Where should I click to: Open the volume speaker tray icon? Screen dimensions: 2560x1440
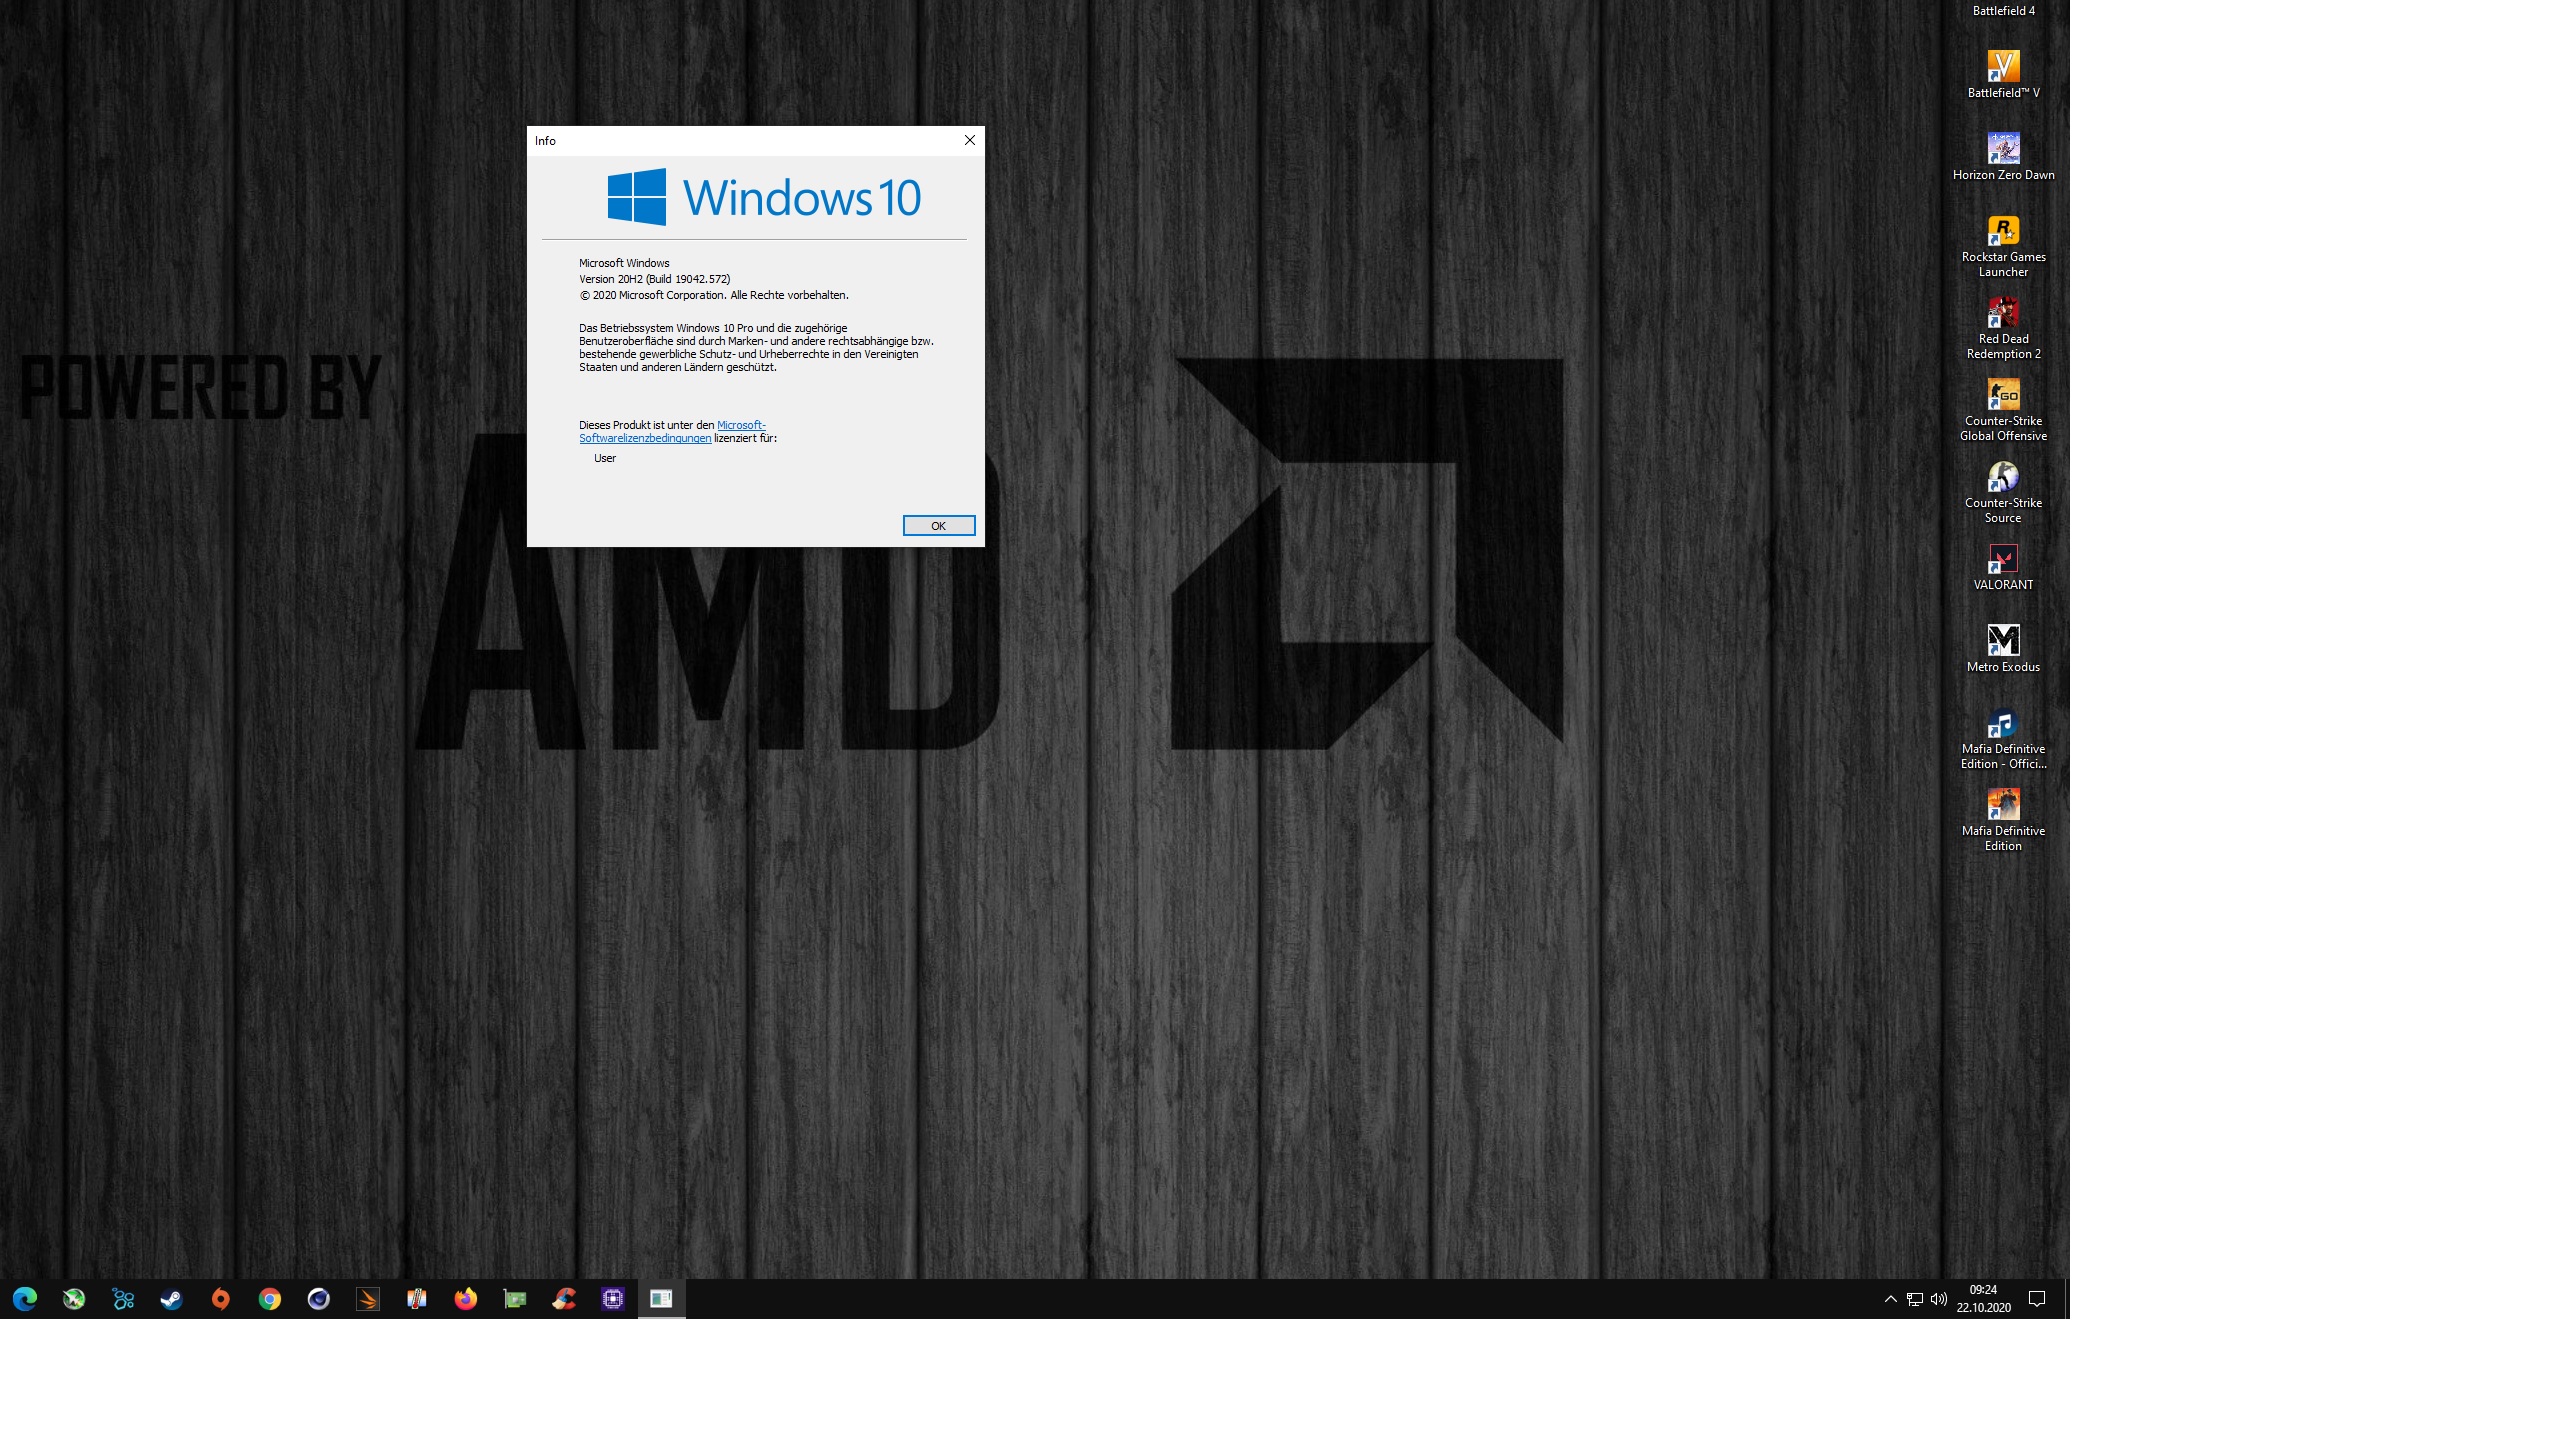point(1939,1299)
